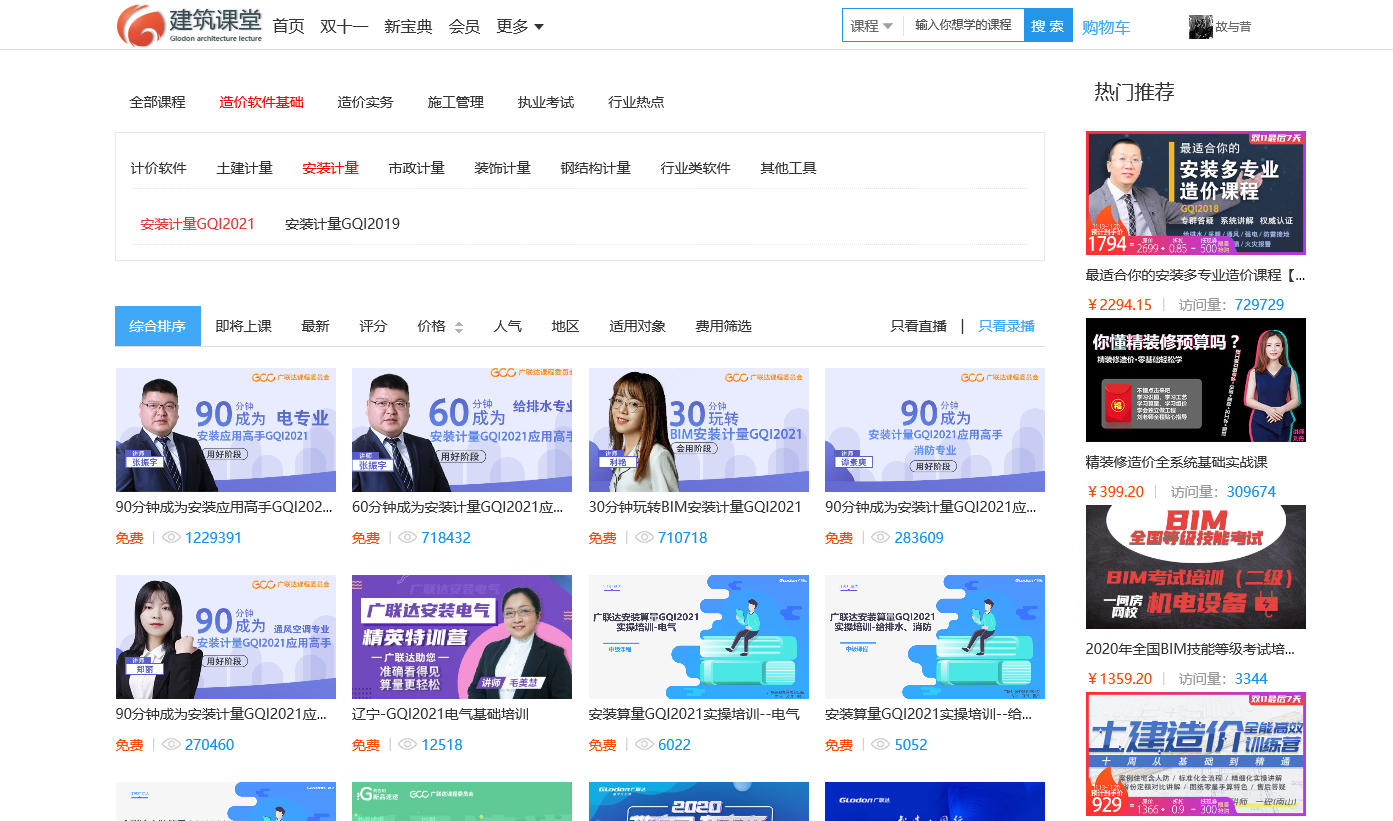Click the price sort arrows icon
This screenshot has width=1393, height=821.
[x=459, y=327]
